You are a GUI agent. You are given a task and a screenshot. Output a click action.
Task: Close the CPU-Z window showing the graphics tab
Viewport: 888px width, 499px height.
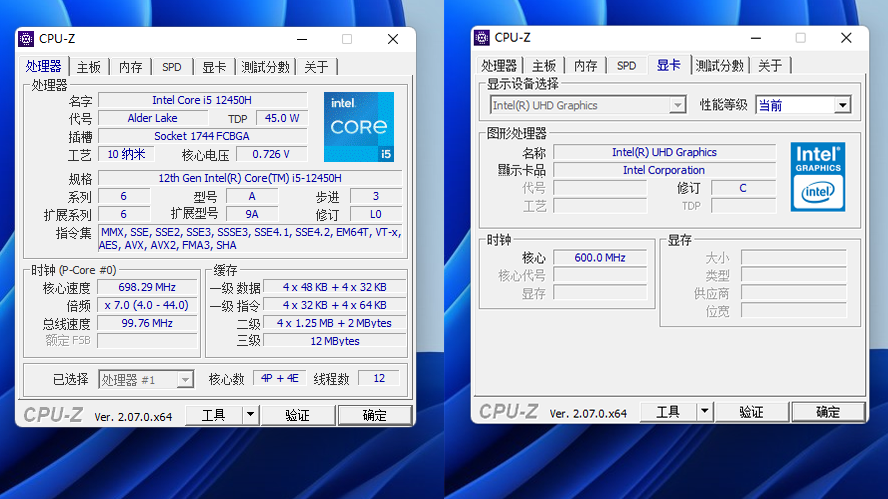[847, 38]
